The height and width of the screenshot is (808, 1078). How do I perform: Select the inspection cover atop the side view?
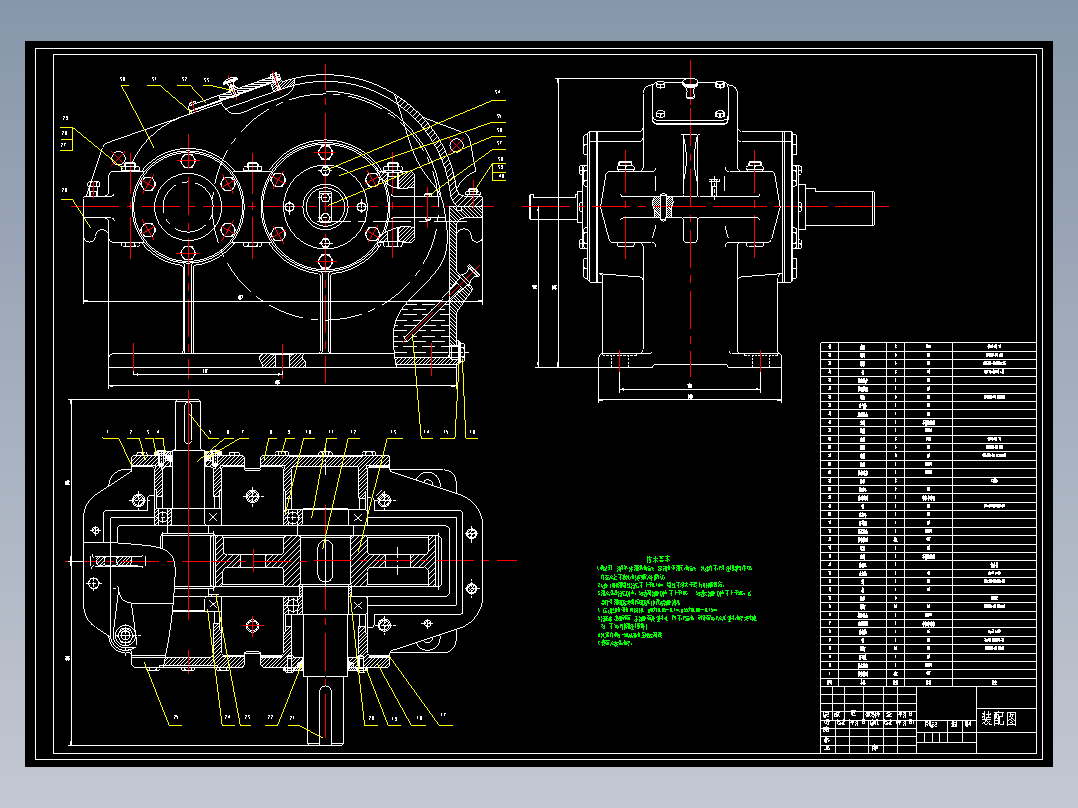tap(690, 102)
